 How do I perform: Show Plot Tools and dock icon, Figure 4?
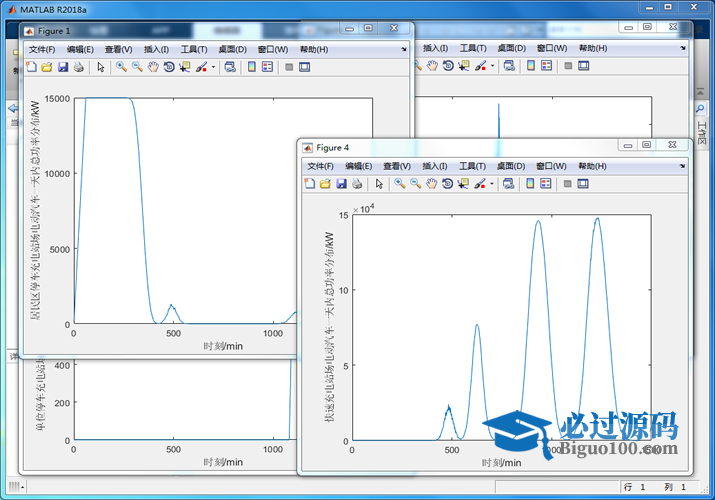[x=583, y=184]
